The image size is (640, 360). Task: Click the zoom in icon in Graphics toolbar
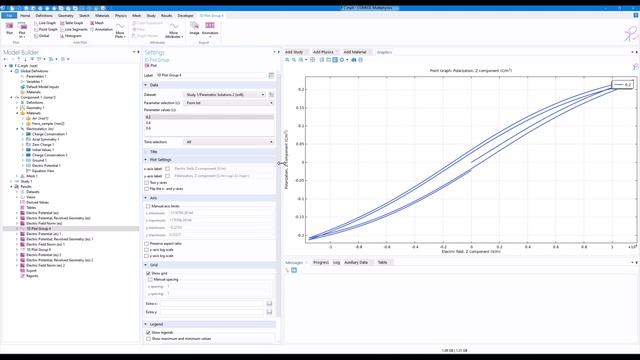(x=287, y=60)
